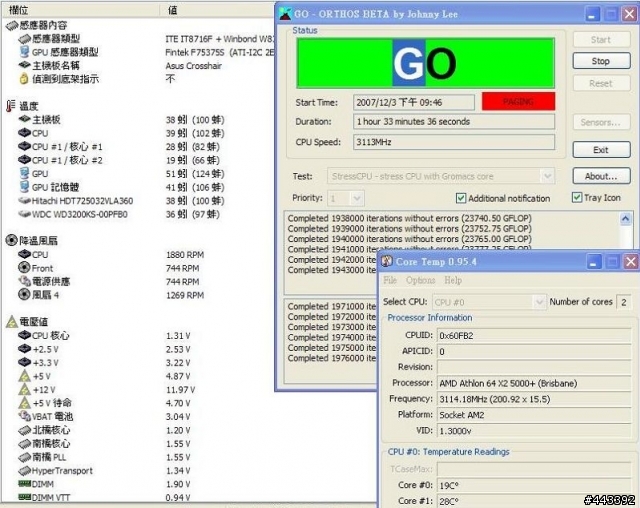Click the CPU 核心 voltage icon
Viewport: 640px width, 508px height.
pyautogui.click(x=24, y=335)
